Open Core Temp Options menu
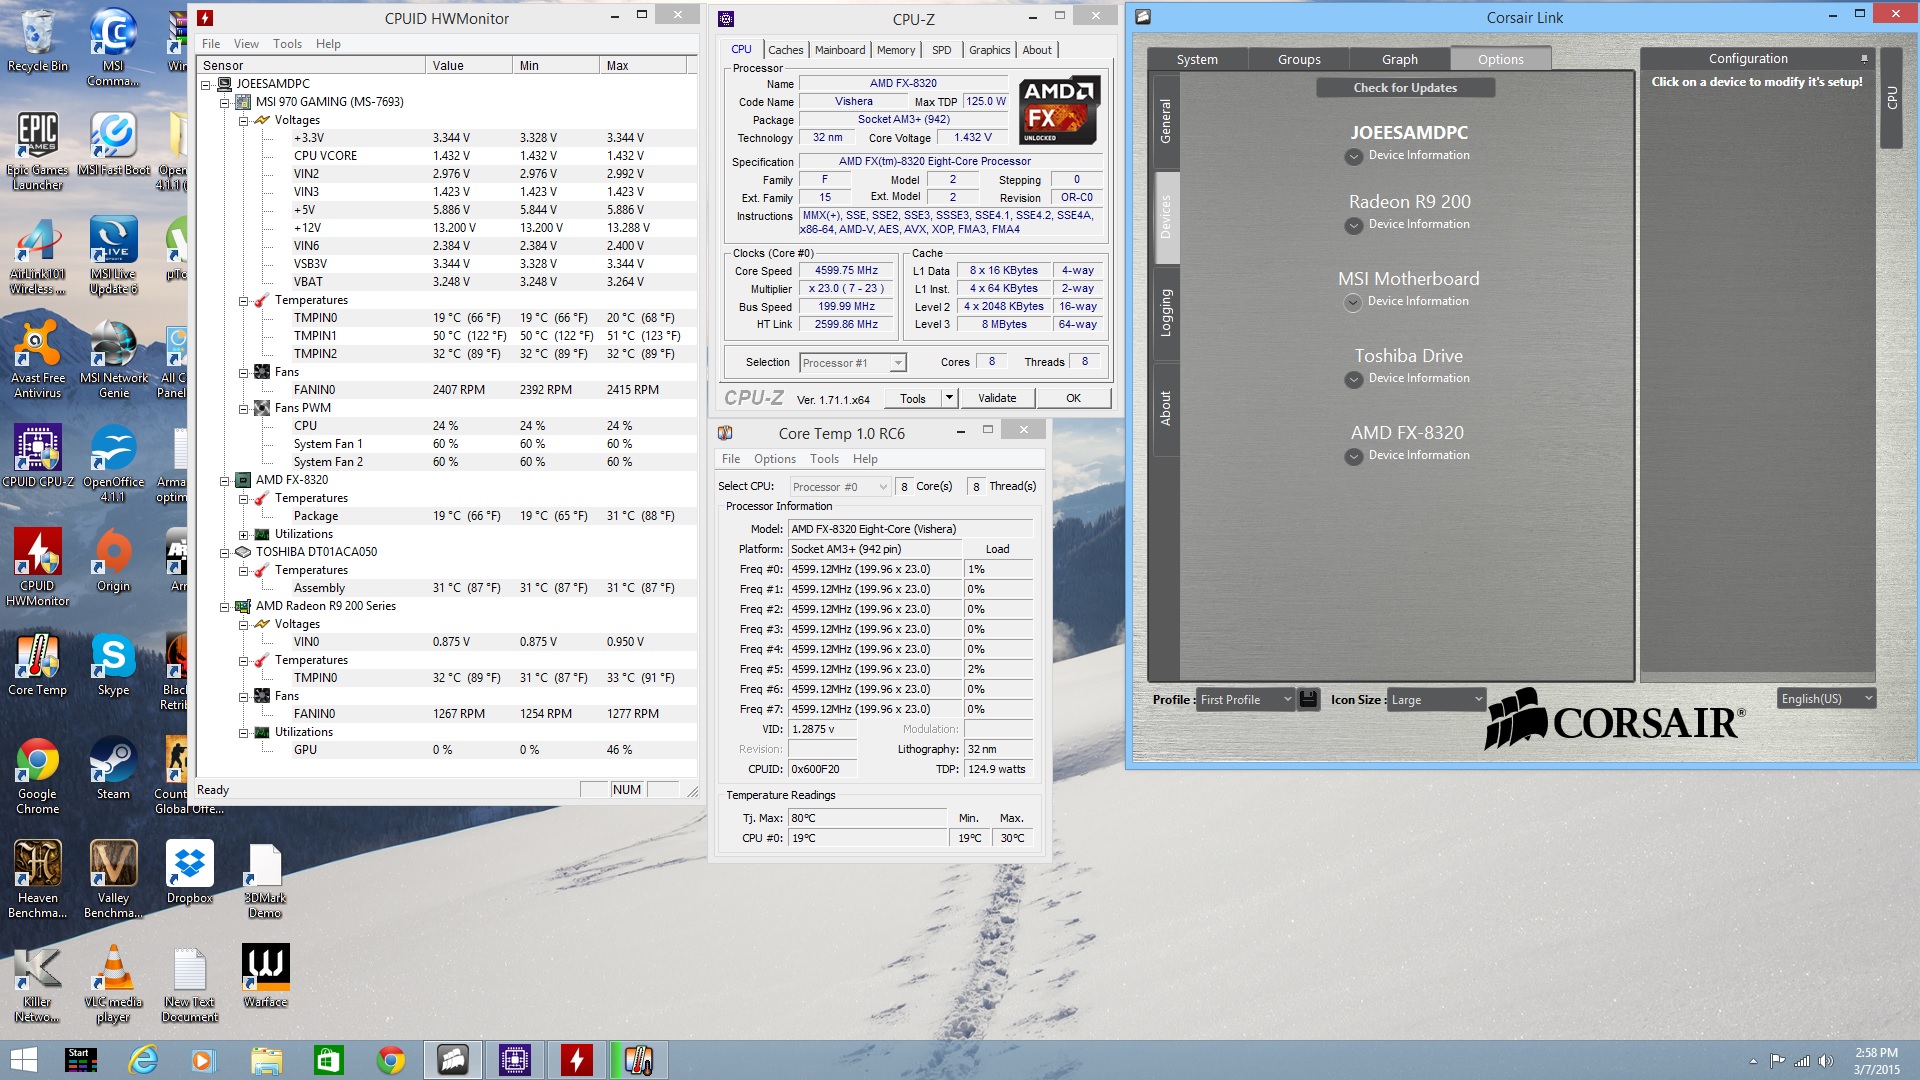 tap(775, 459)
